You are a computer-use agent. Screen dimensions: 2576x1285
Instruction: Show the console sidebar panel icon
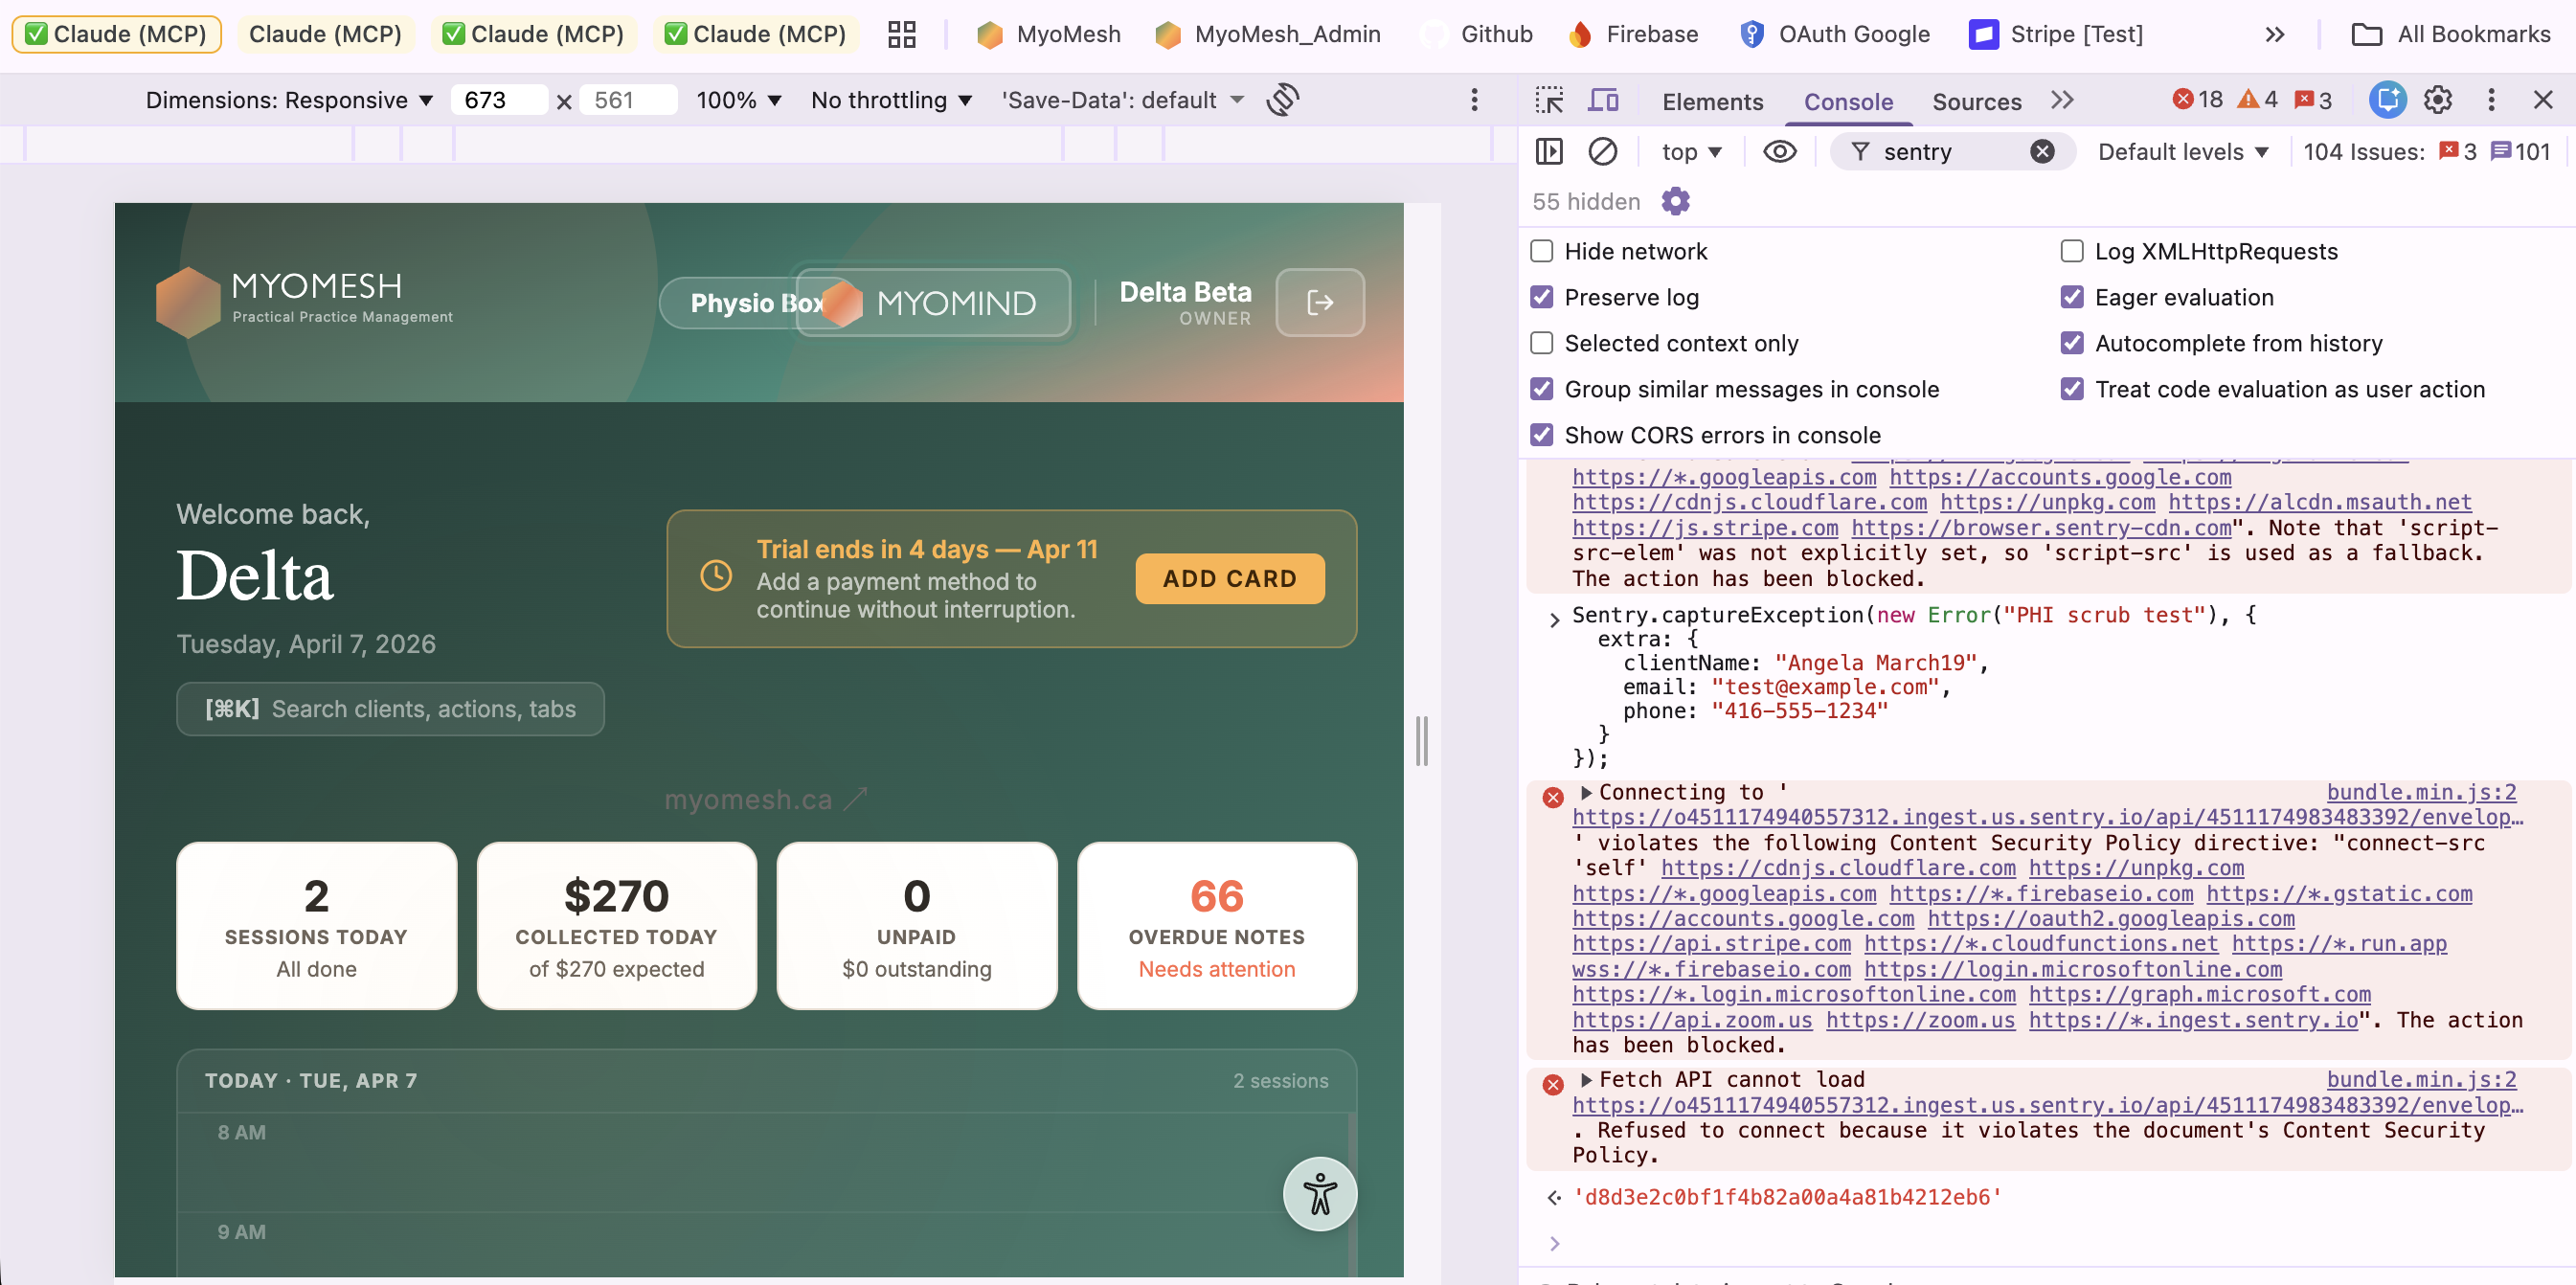tap(1549, 151)
